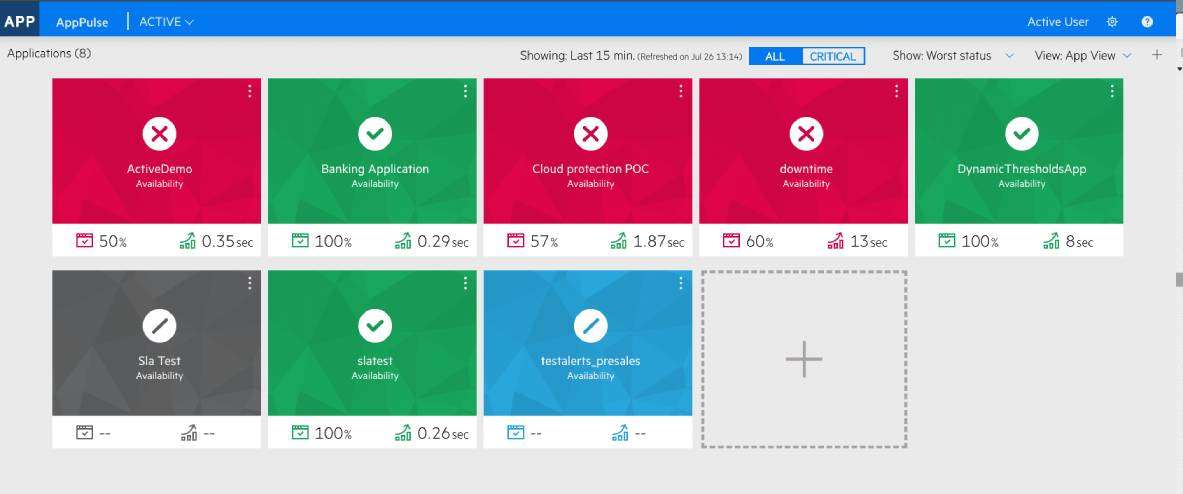This screenshot has width=1183, height=494.
Task: Open the testalerts_presales application name
Action: coord(590,361)
